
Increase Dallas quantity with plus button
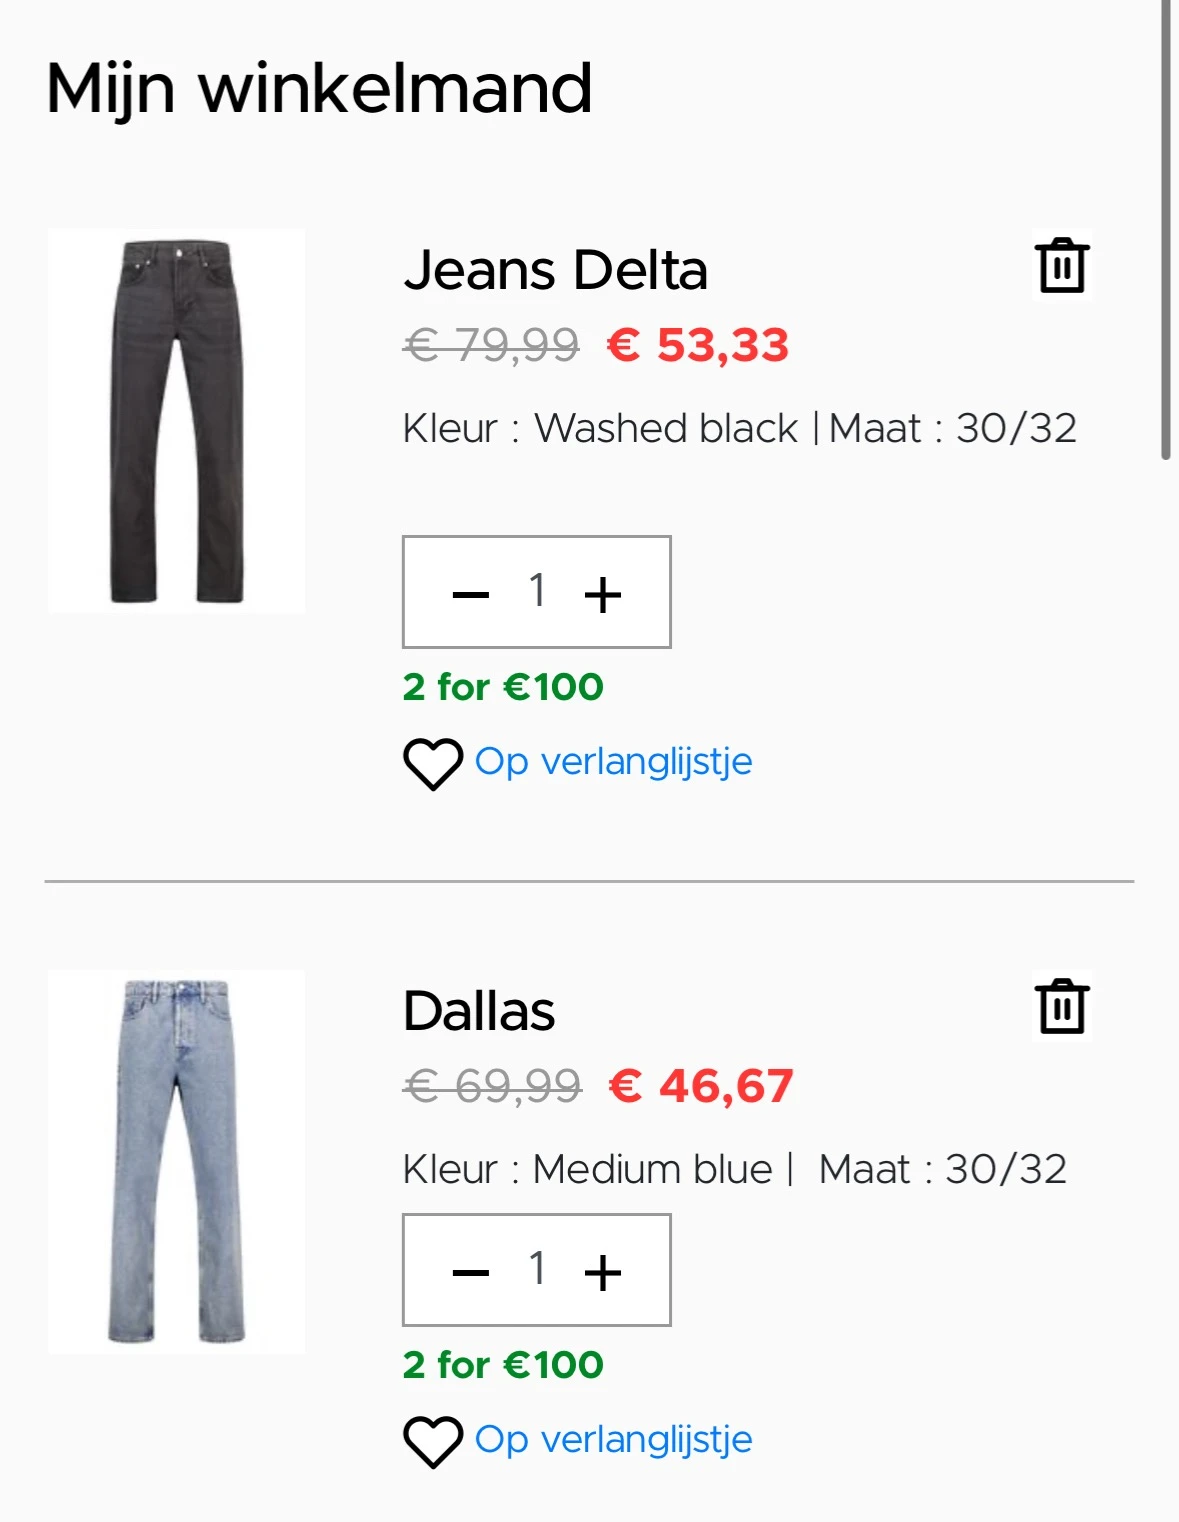point(603,1272)
